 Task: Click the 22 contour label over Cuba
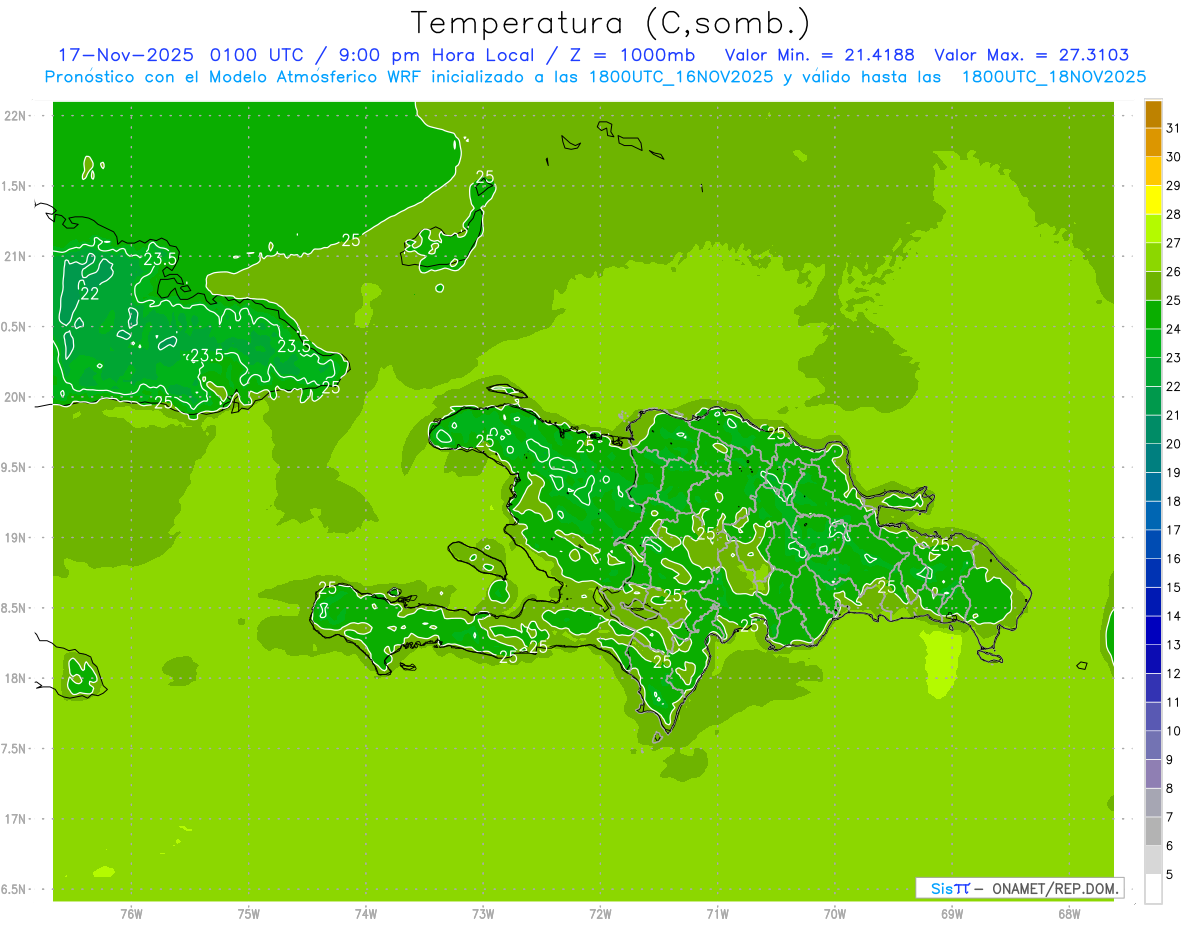[90, 294]
